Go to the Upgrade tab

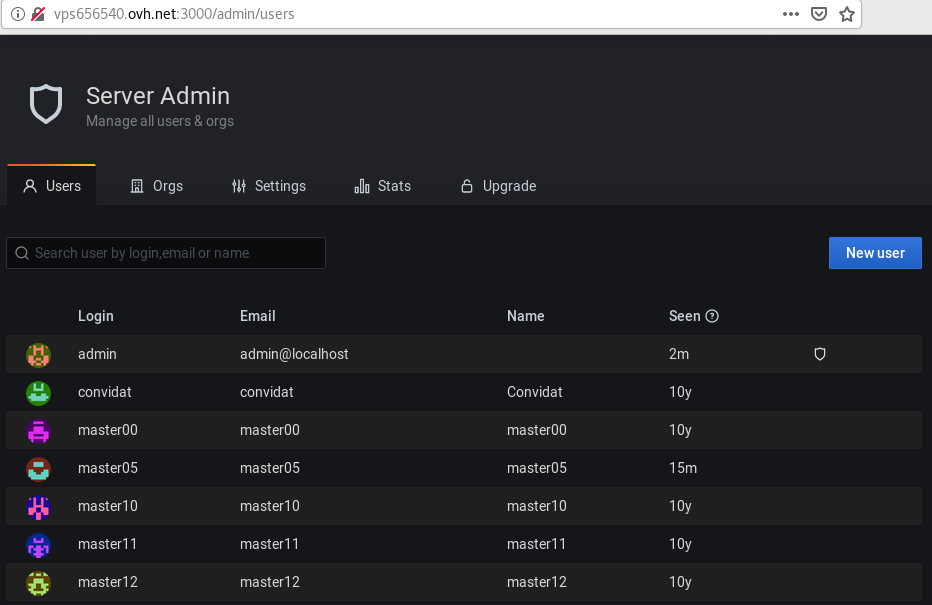(x=498, y=186)
